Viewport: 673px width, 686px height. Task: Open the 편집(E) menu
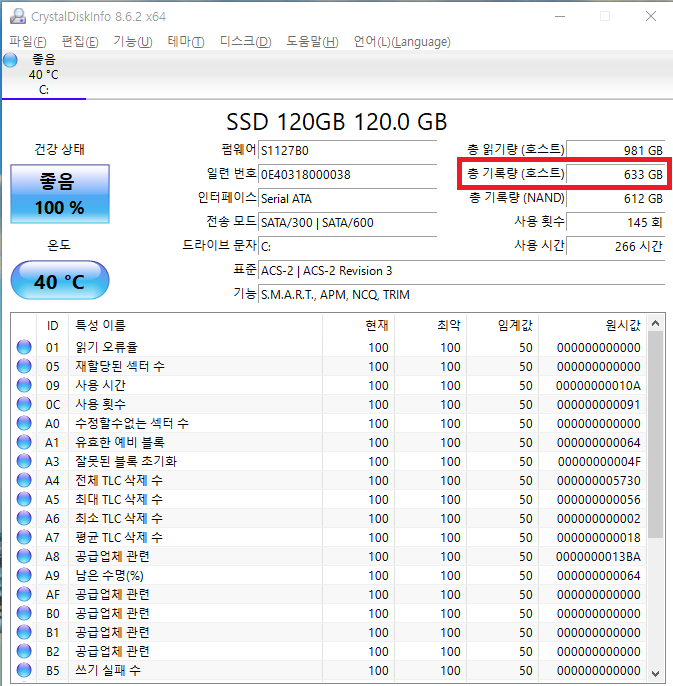point(80,42)
